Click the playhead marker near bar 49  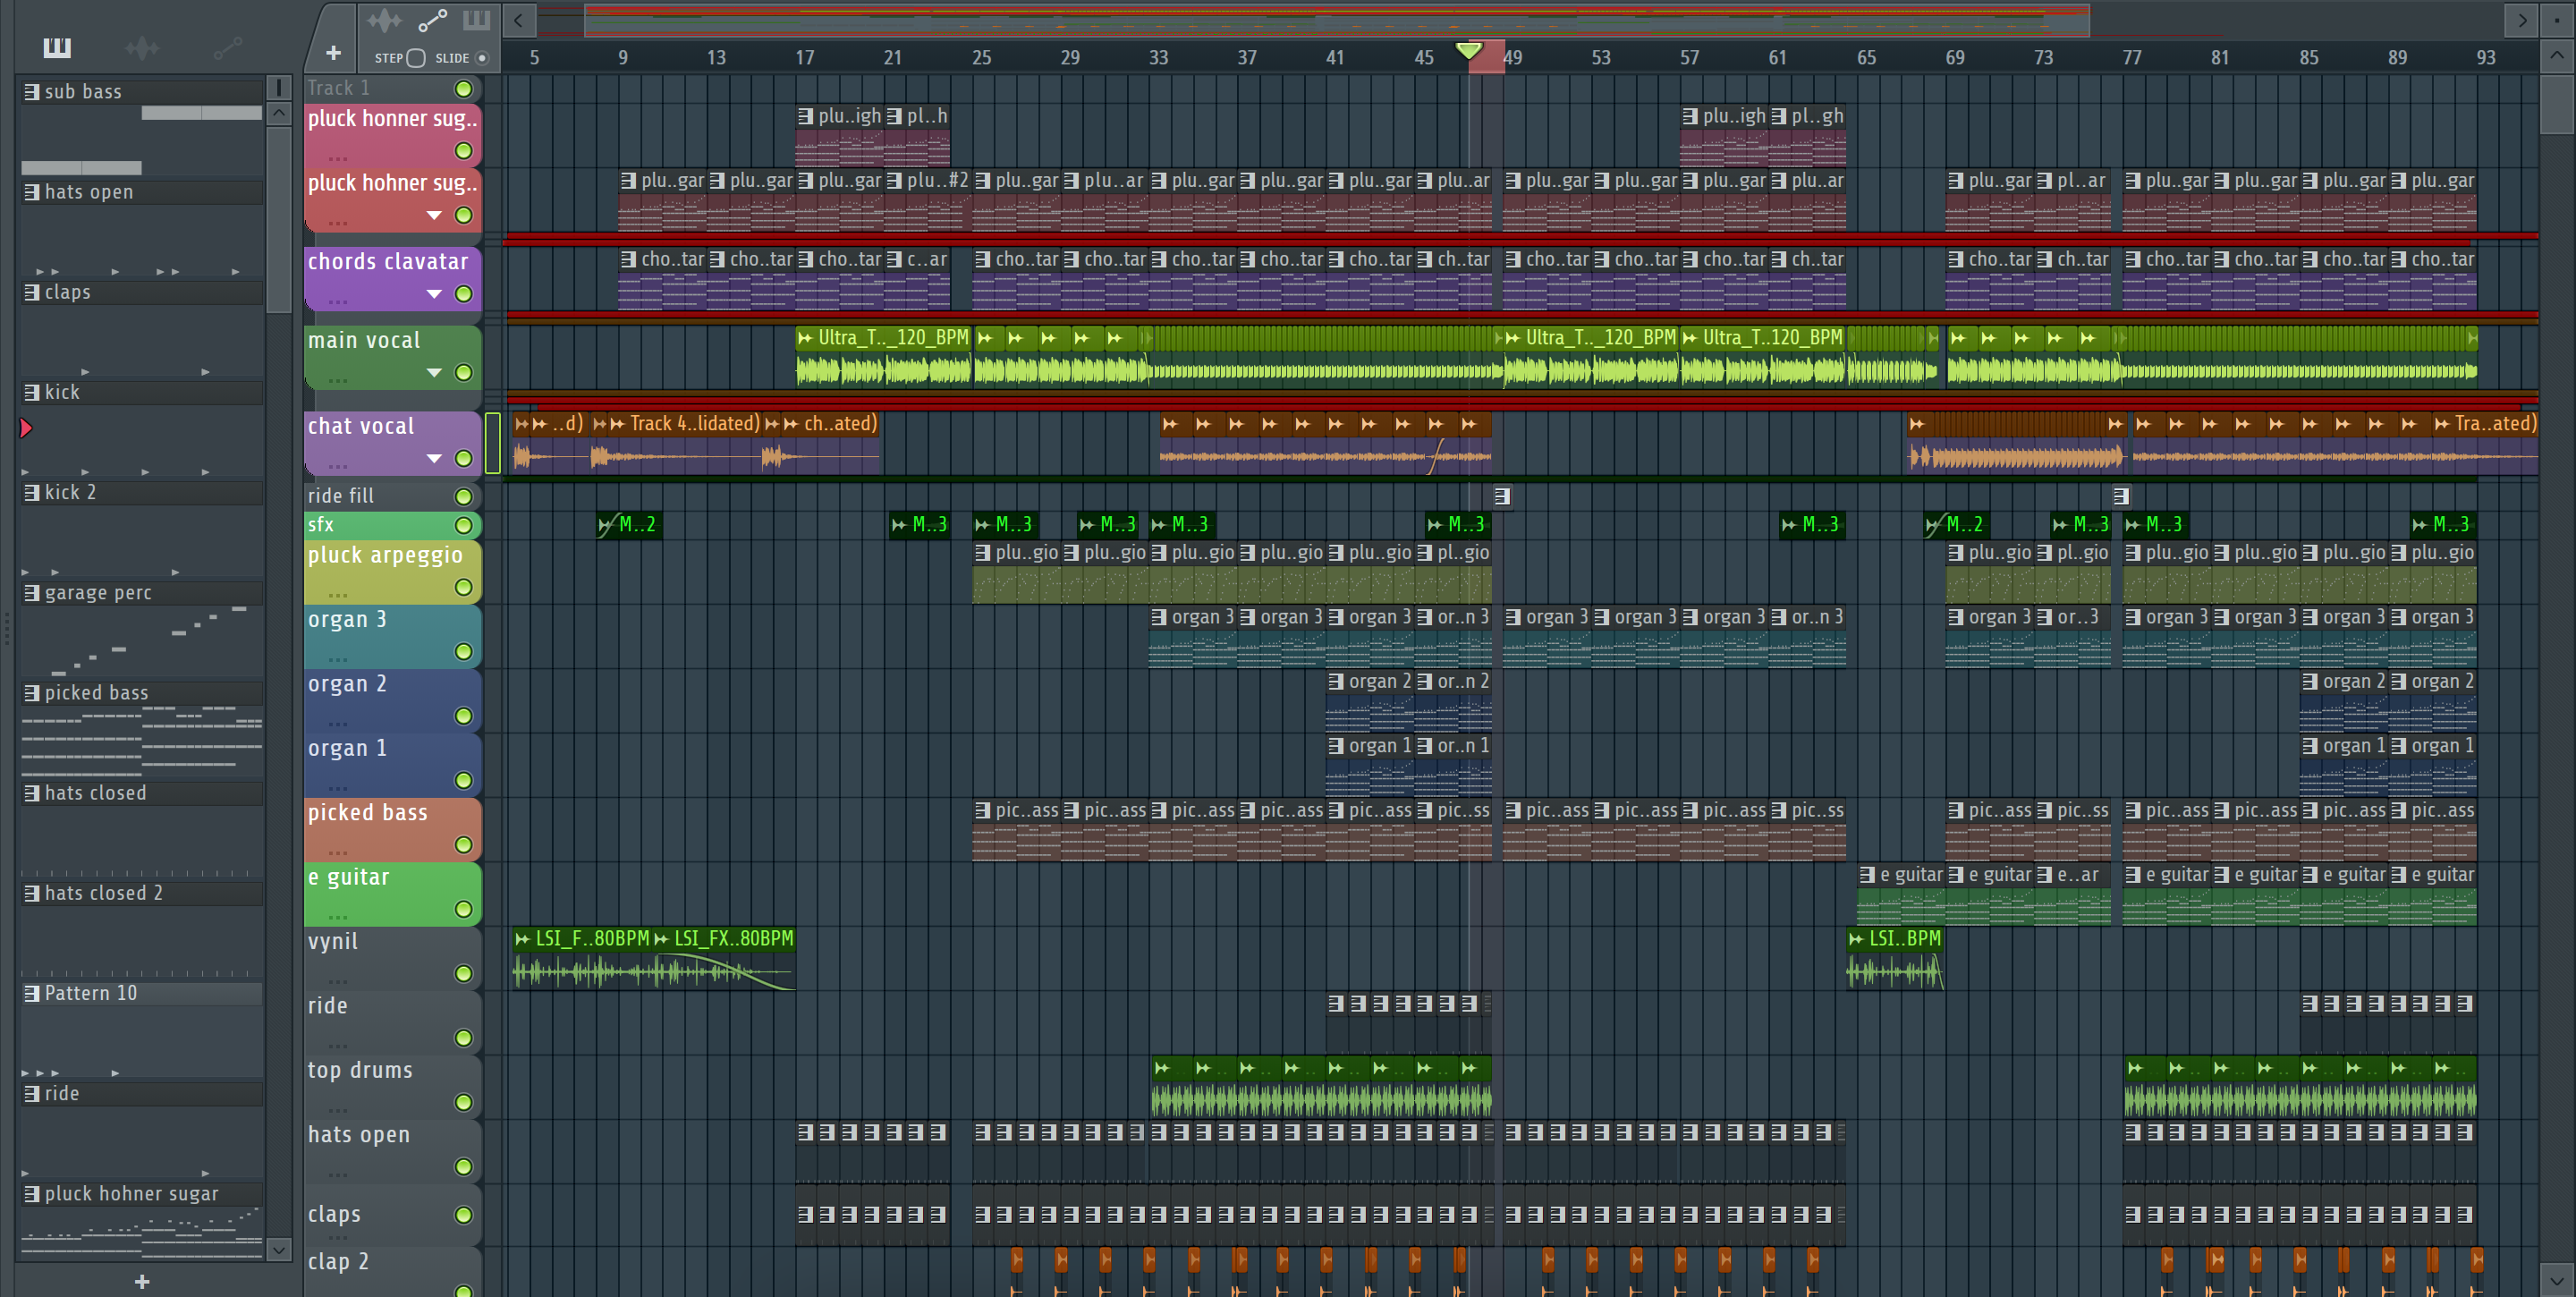[x=1468, y=50]
